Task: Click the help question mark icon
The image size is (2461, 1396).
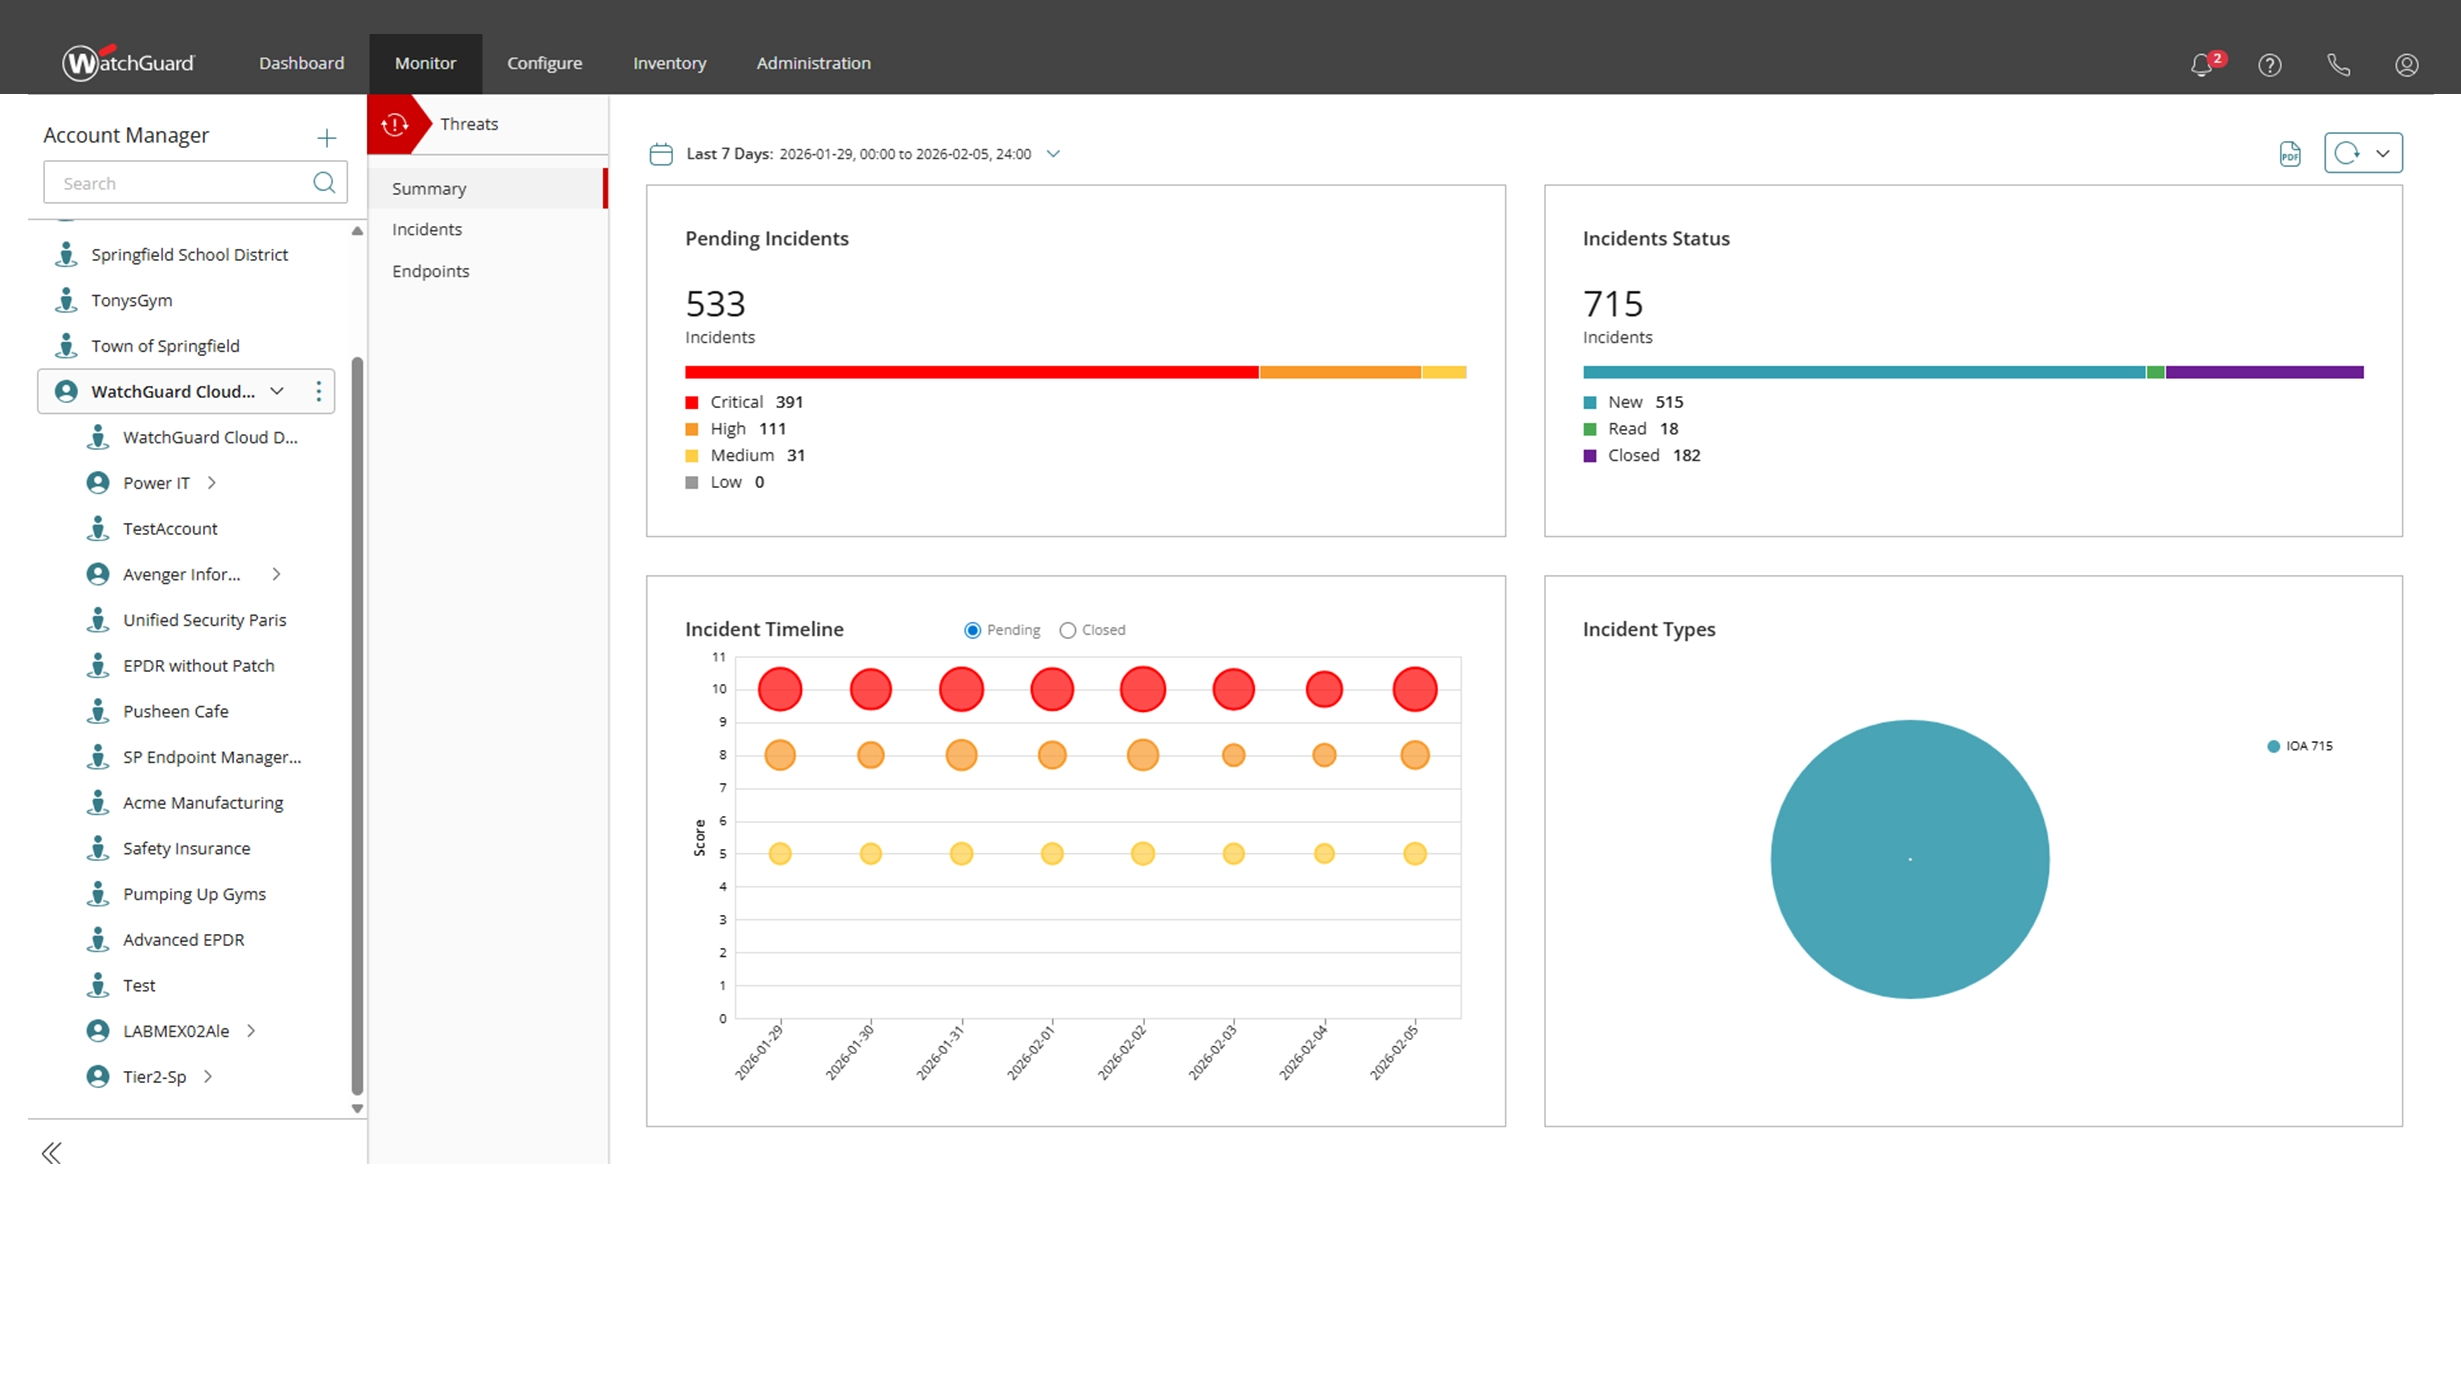Action: click(2270, 65)
